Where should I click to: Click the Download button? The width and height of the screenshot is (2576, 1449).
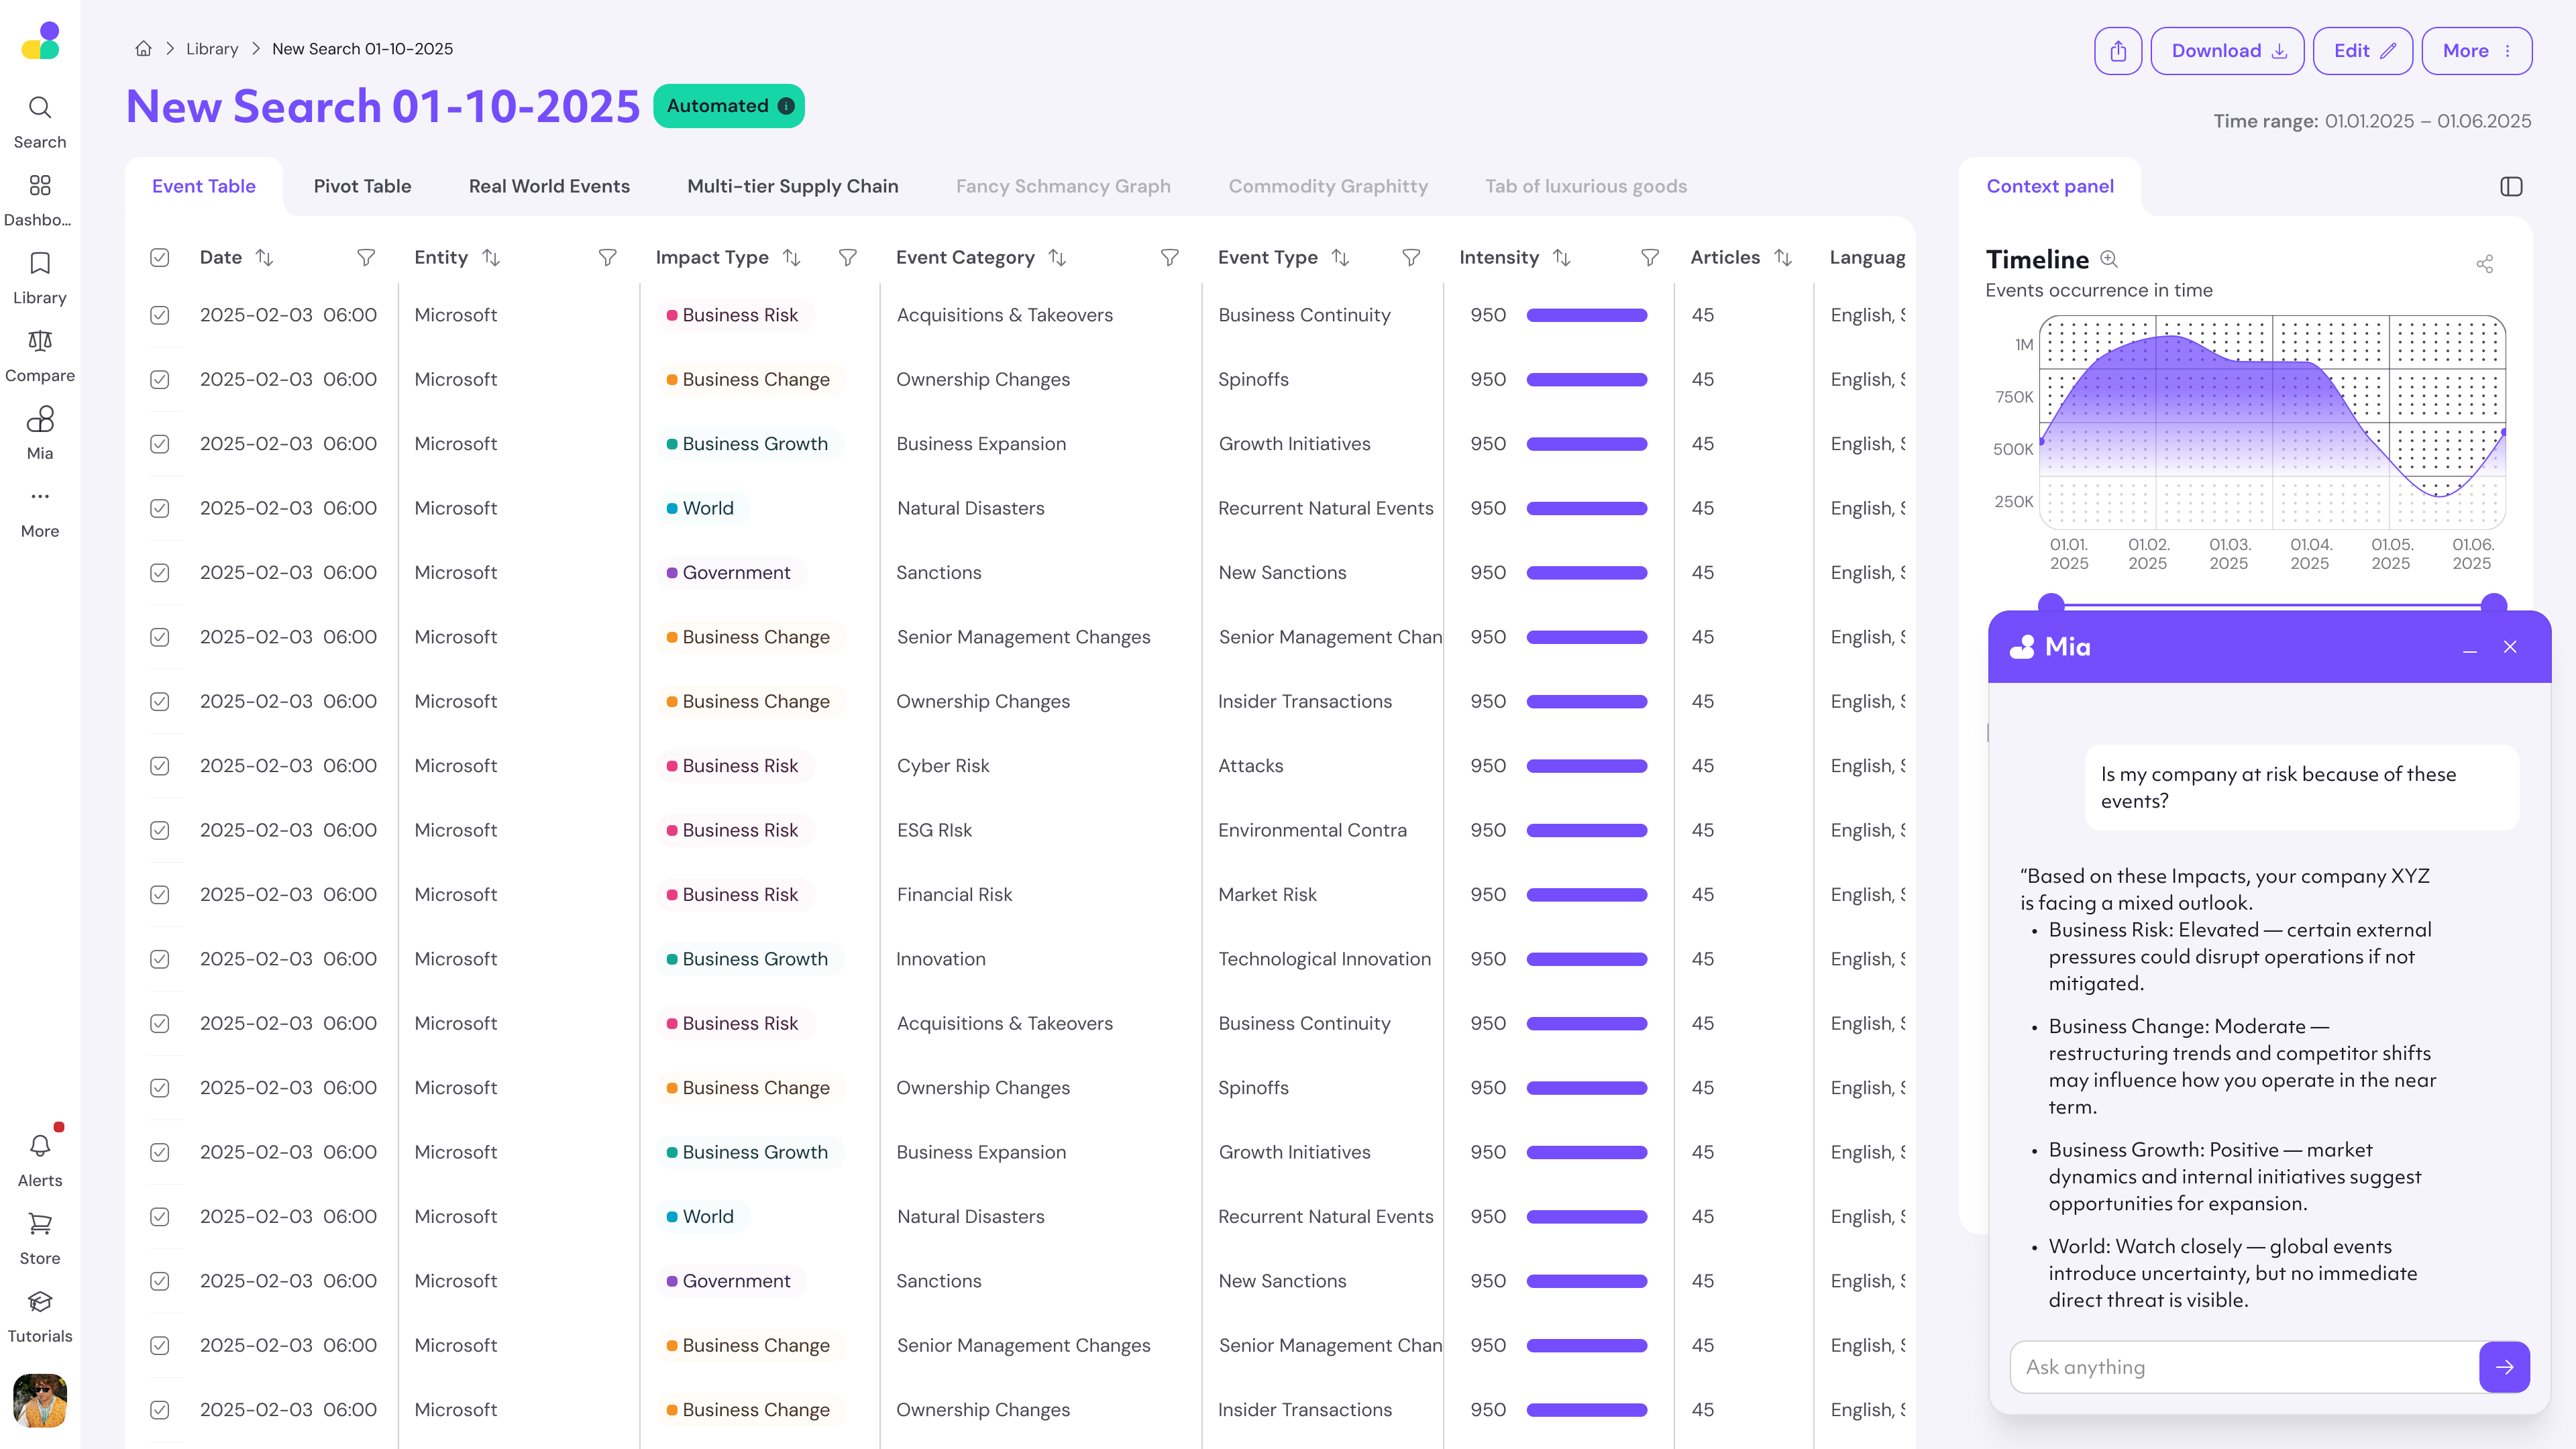click(x=2227, y=51)
